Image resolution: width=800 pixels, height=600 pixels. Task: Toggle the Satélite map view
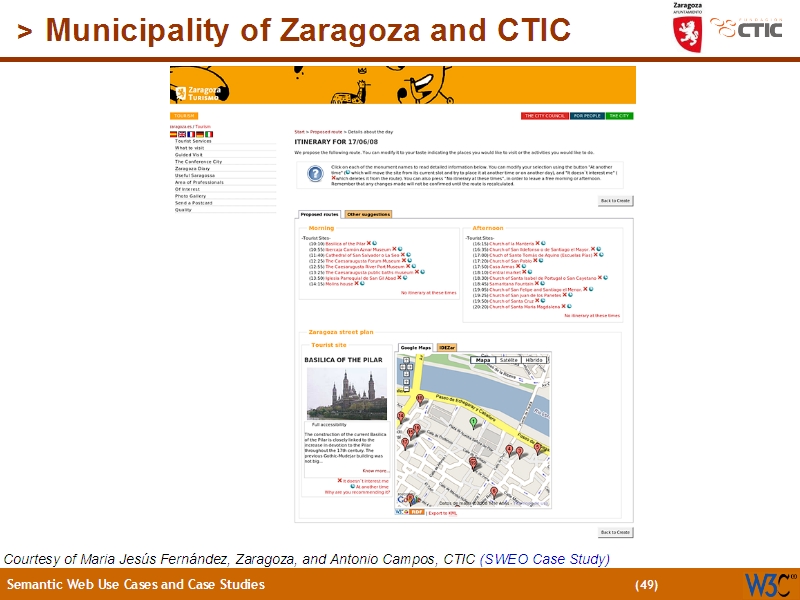coord(508,360)
